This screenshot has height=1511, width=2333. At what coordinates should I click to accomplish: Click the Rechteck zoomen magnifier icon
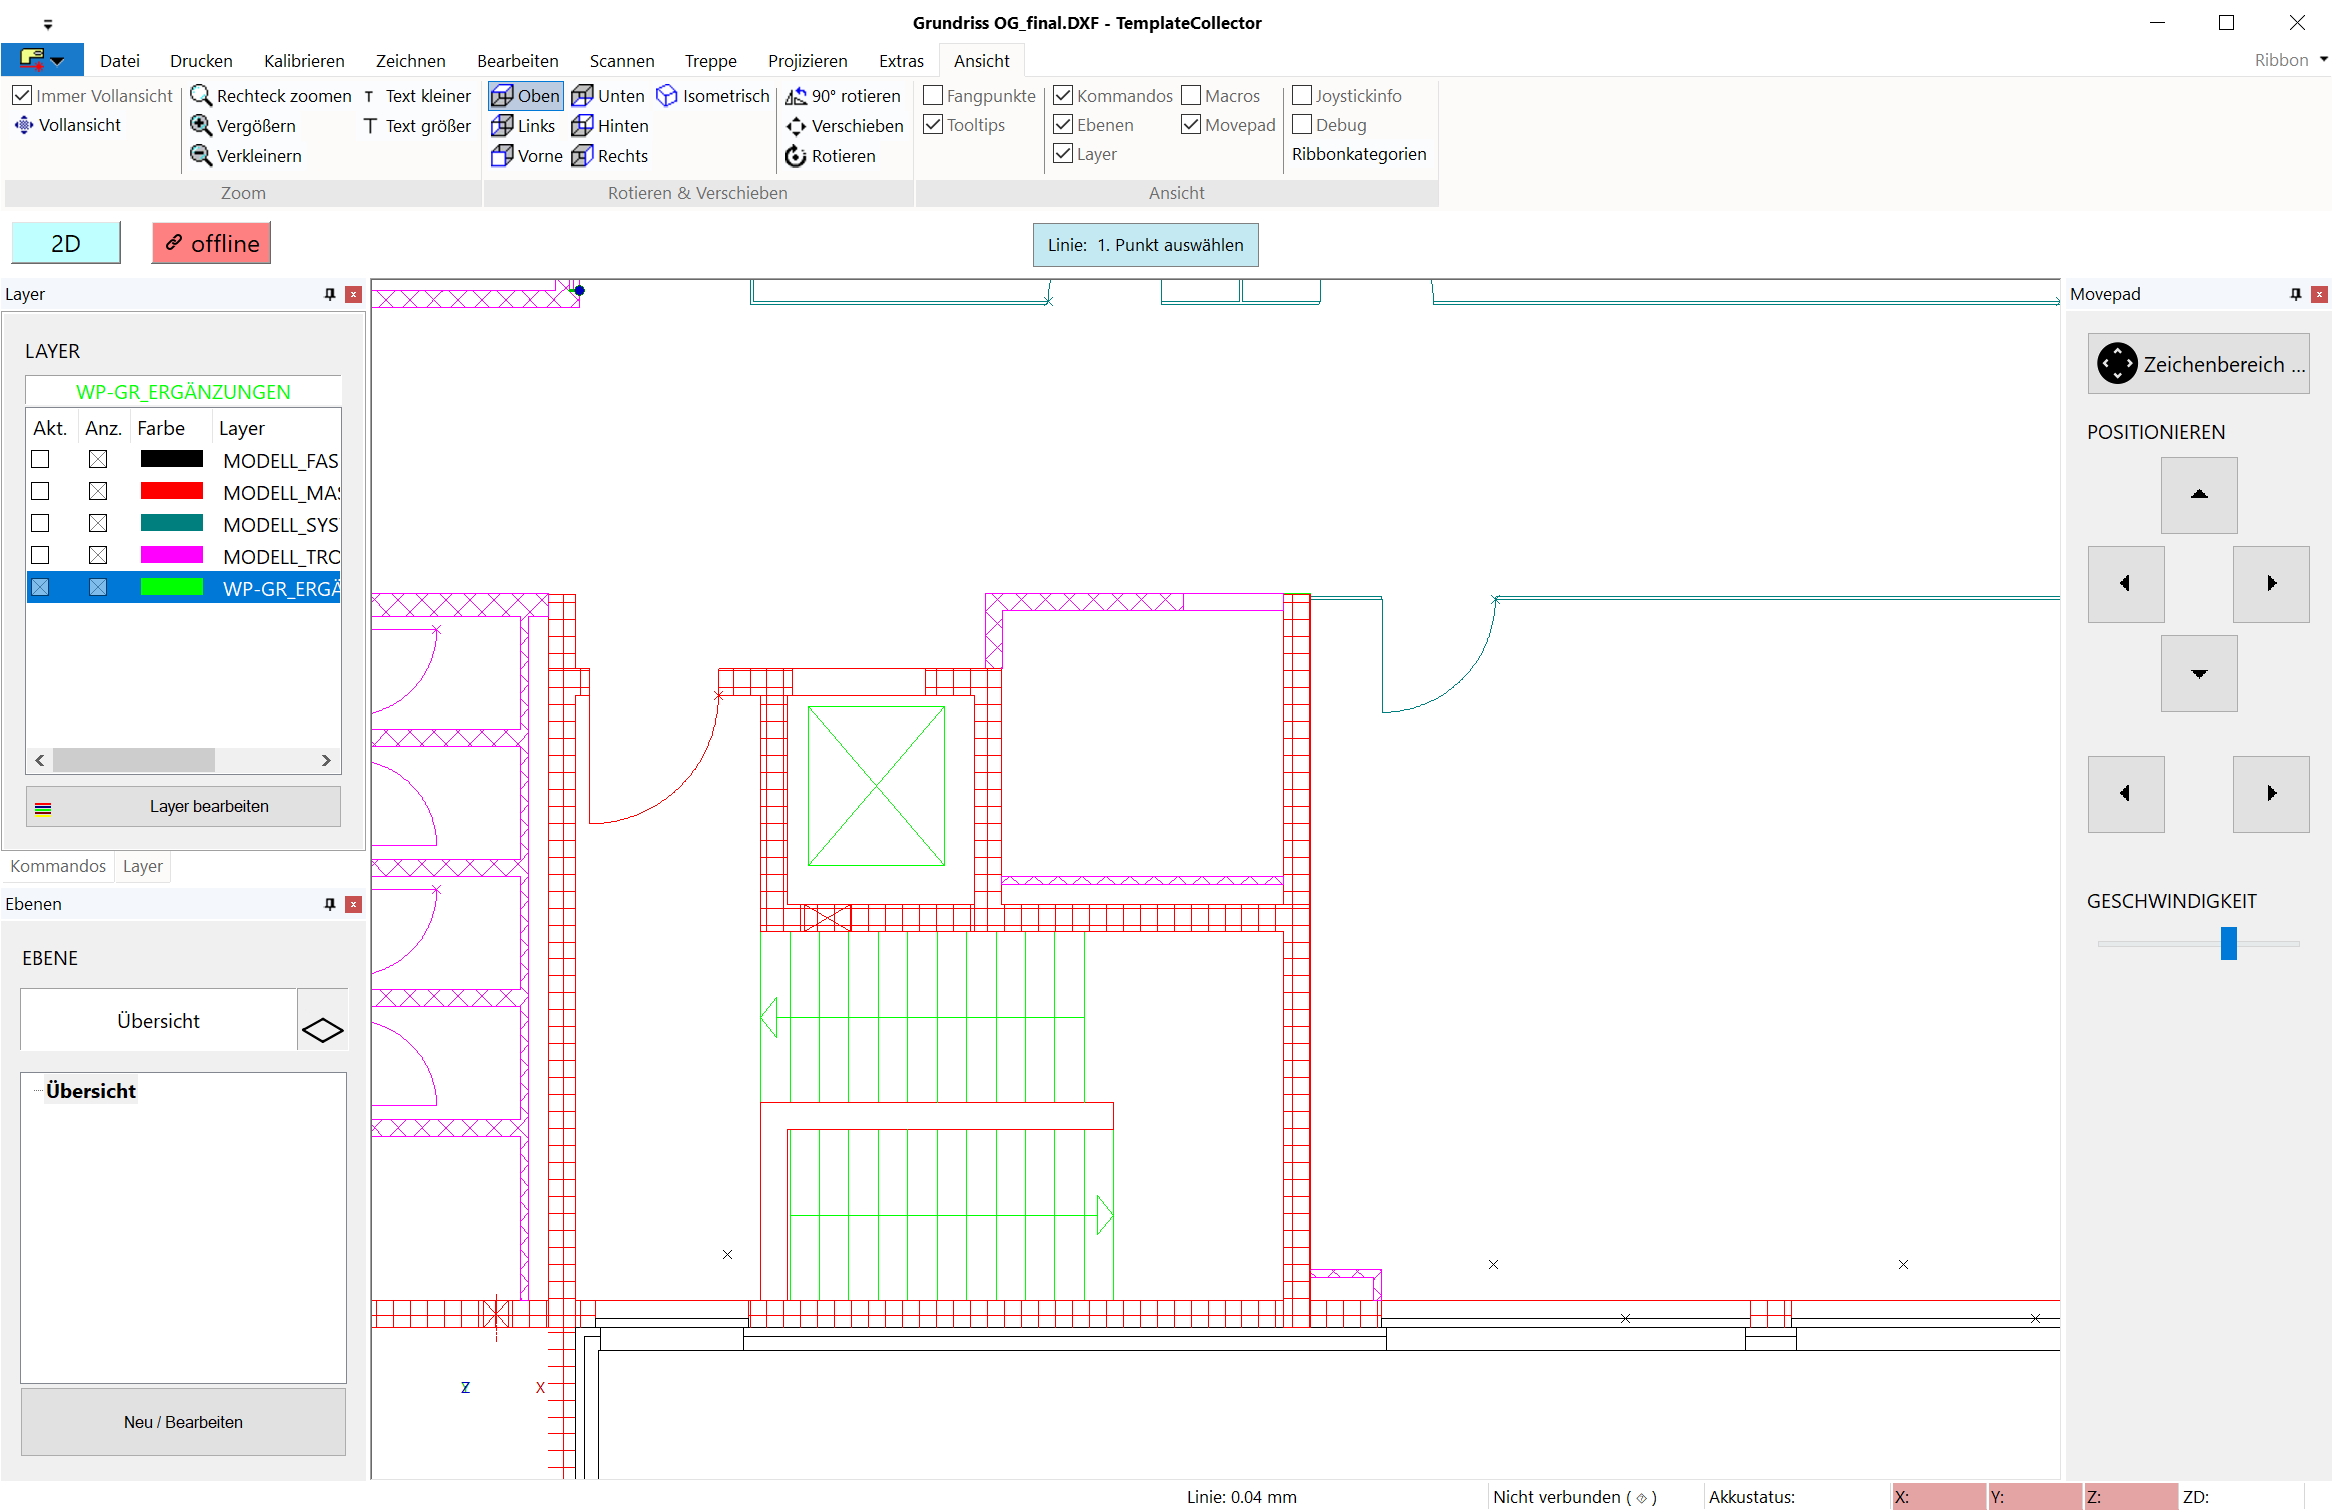(x=201, y=96)
